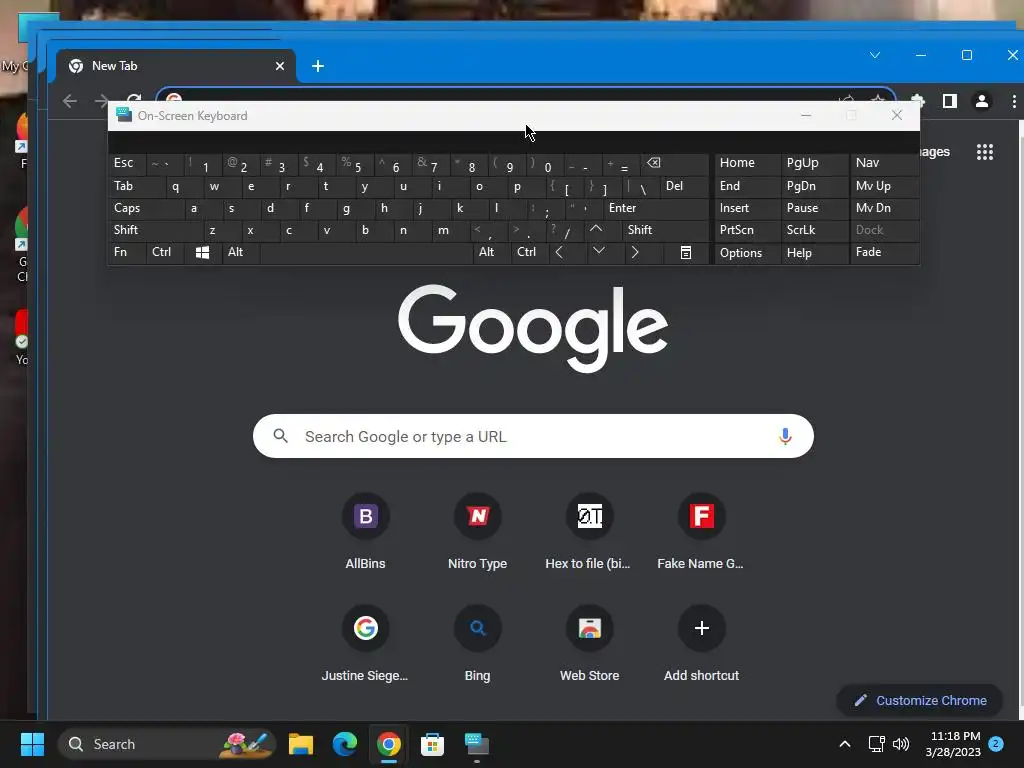
Task: Tap the right arrow key on keyboard
Action: [x=635, y=252]
